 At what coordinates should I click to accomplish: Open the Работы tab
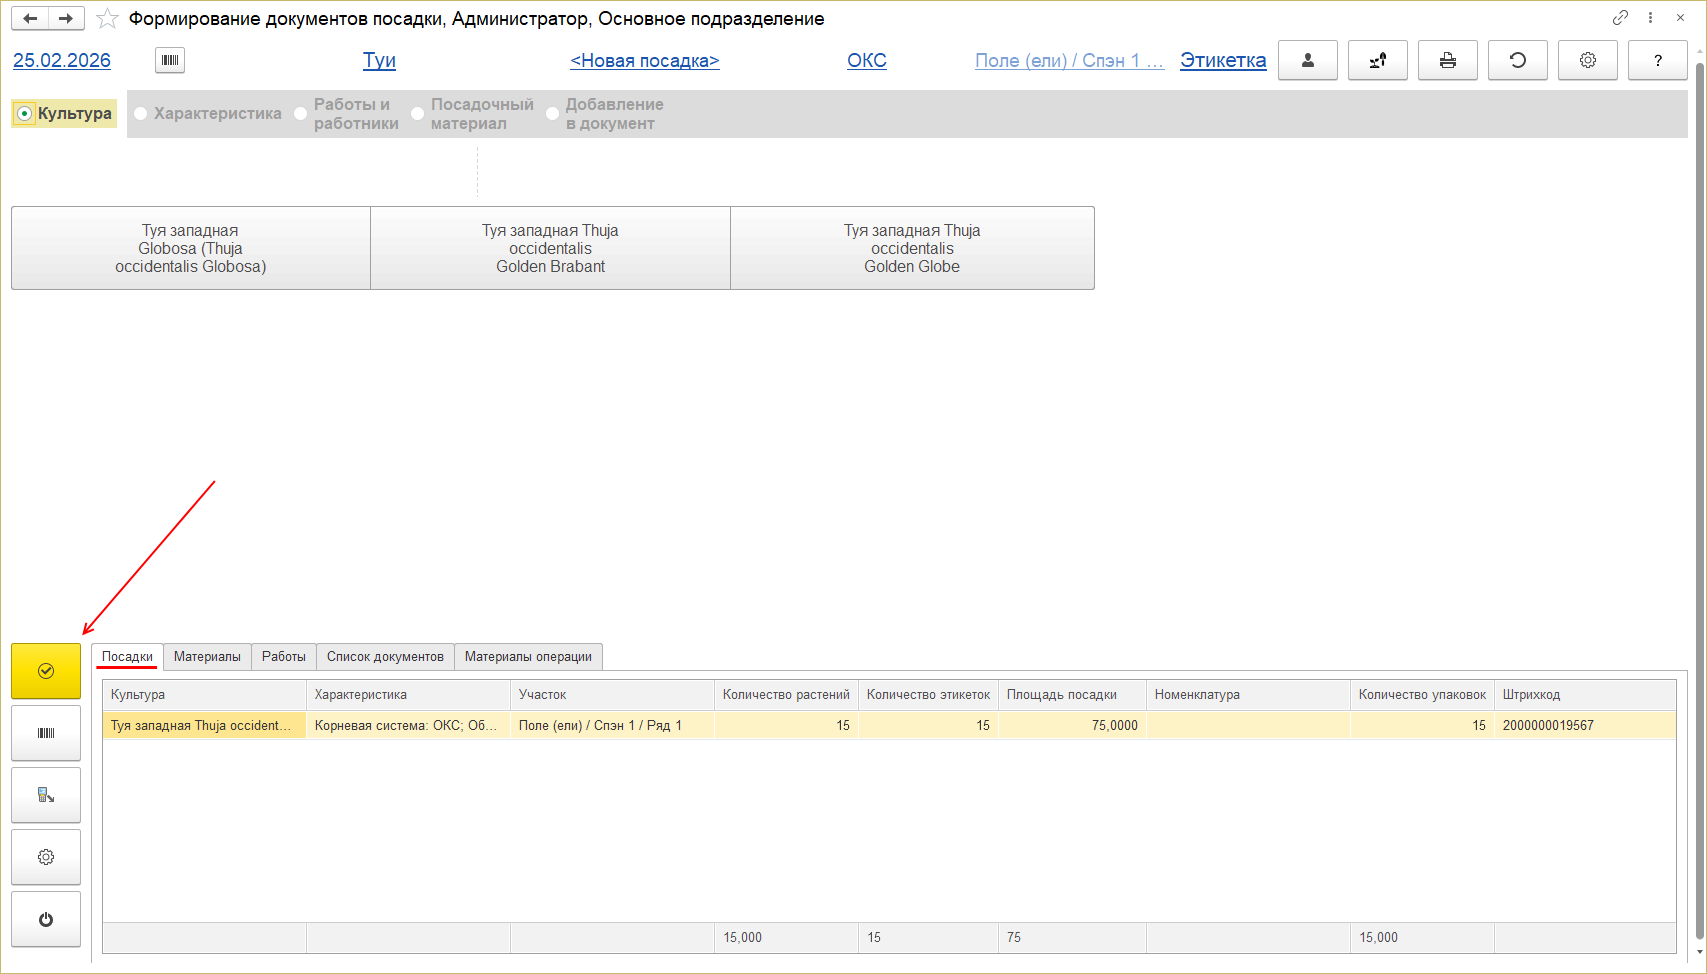click(284, 656)
